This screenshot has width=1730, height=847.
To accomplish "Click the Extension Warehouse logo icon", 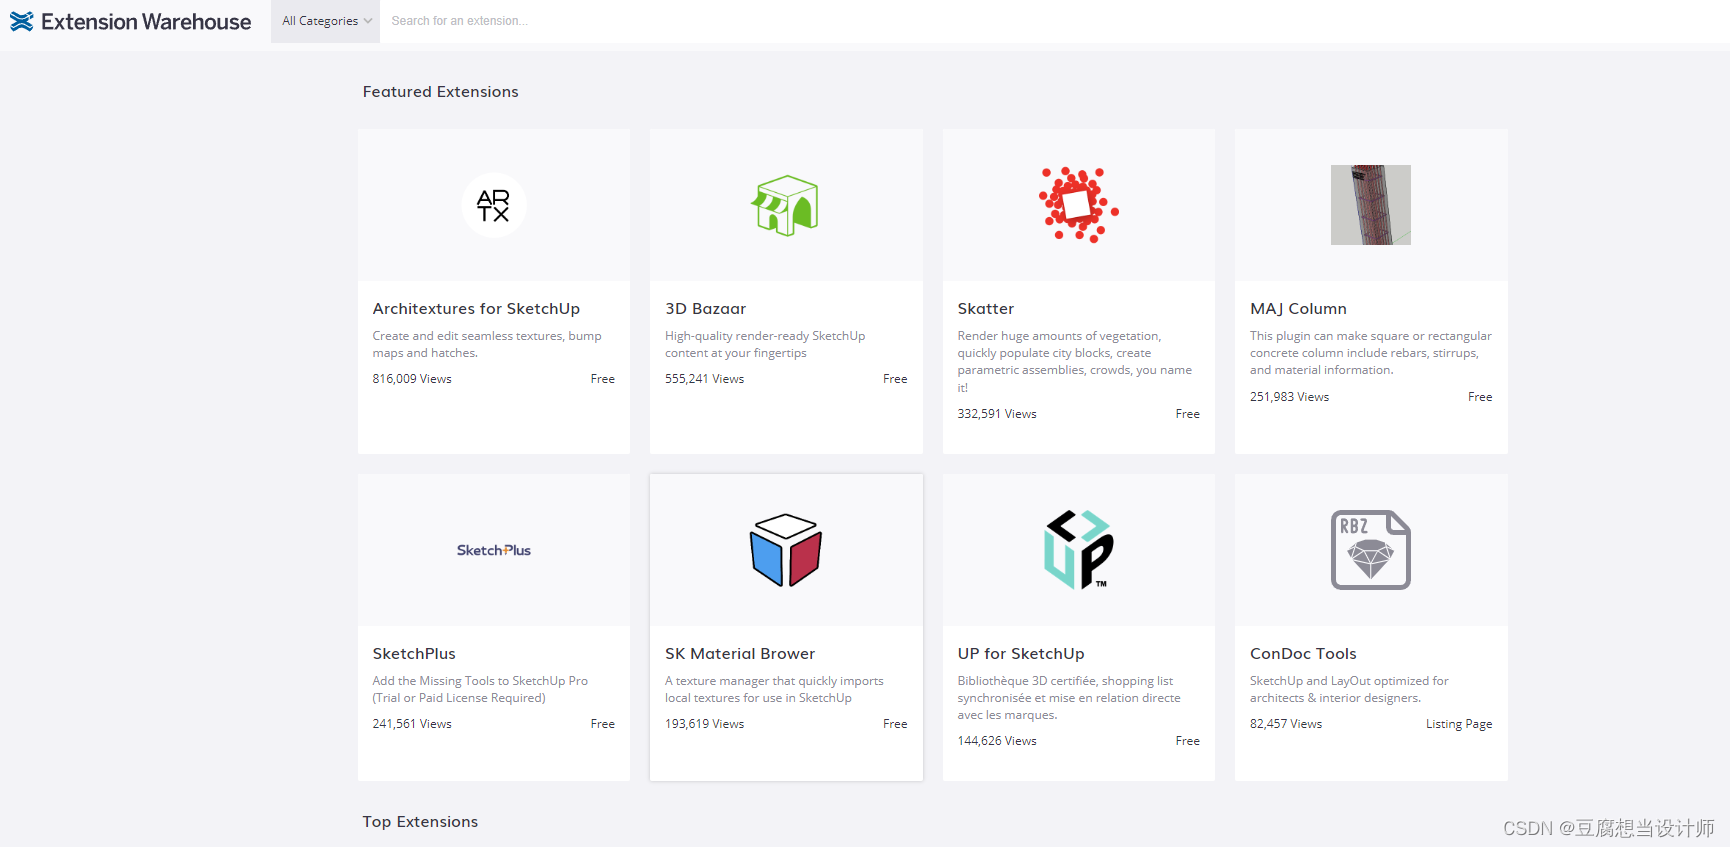I will coord(22,21).
